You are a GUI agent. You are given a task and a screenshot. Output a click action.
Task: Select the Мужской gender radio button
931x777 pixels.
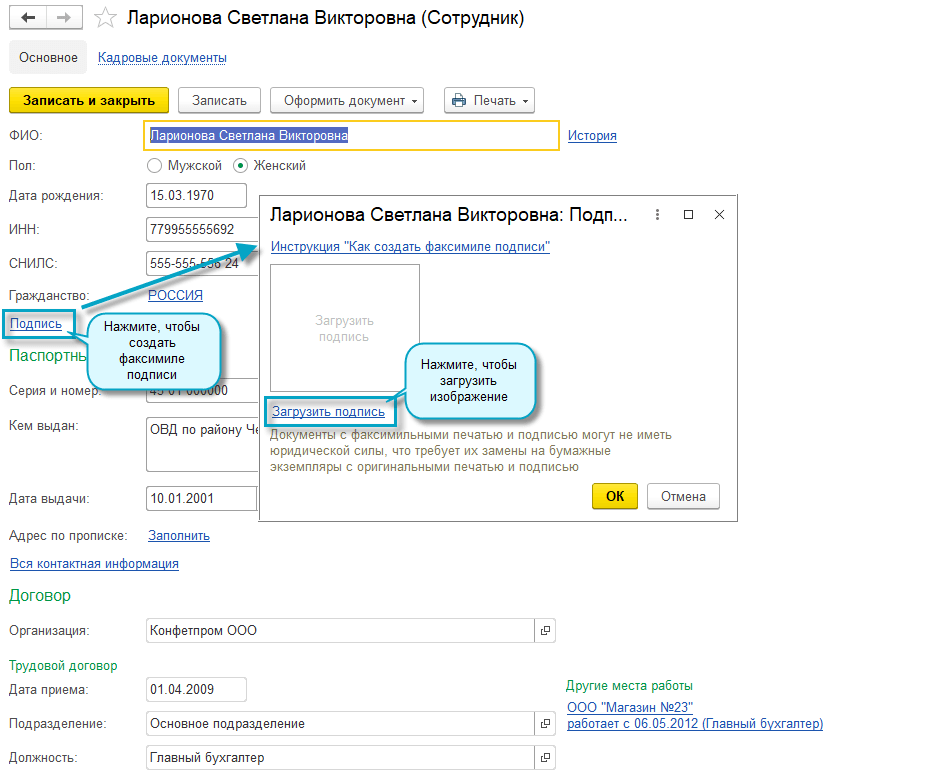click(x=154, y=166)
